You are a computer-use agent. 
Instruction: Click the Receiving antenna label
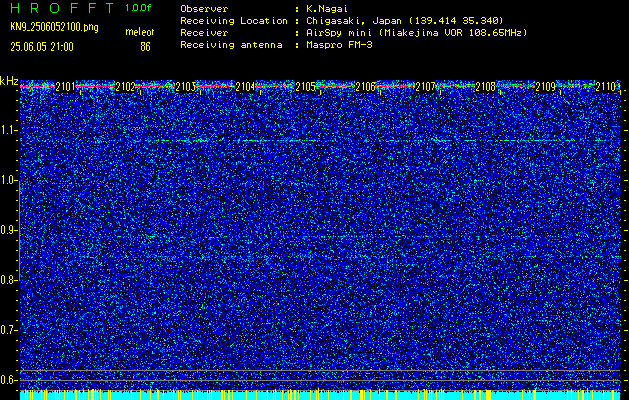click(231, 45)
